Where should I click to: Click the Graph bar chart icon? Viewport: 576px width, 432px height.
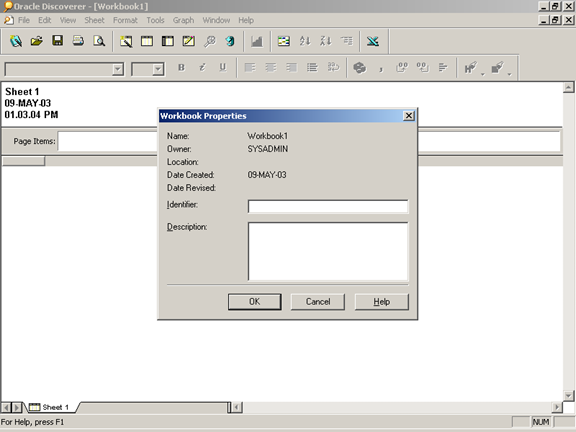(x=257, y=41)
